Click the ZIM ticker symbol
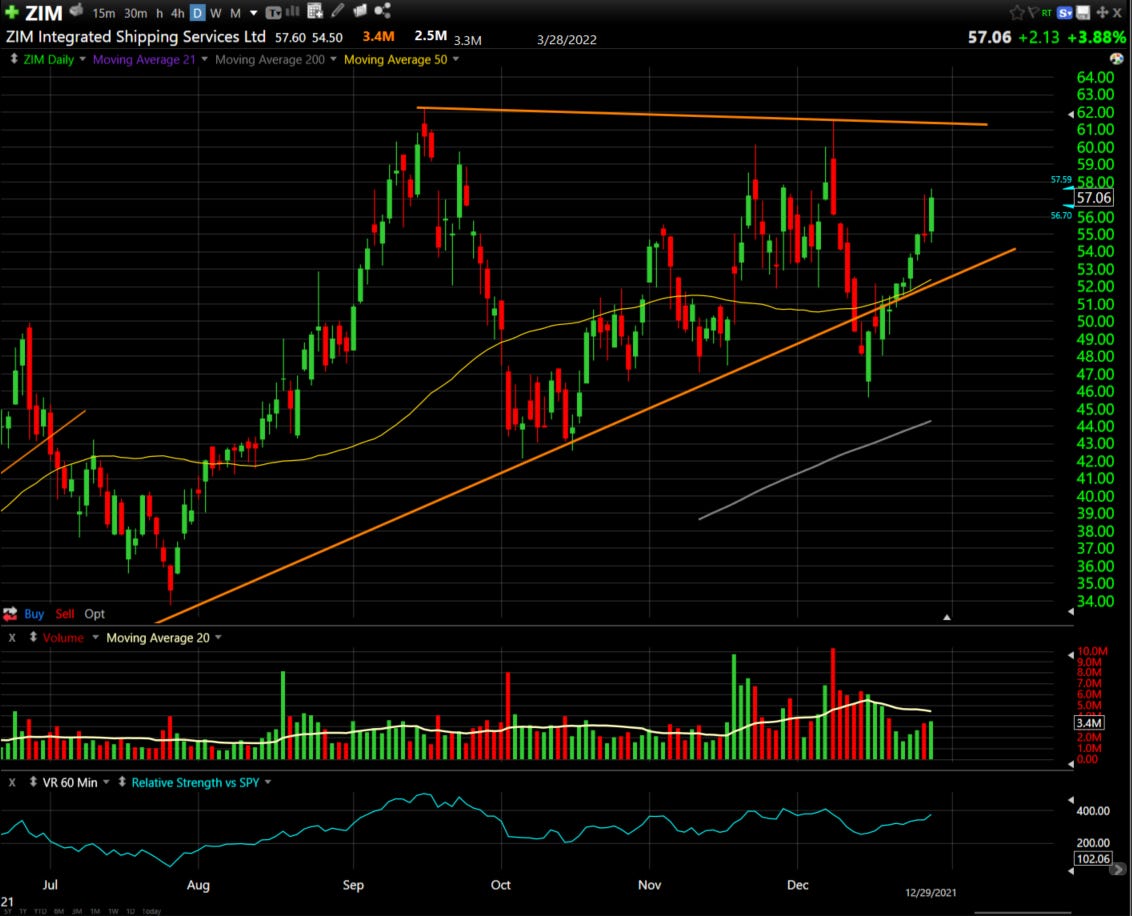The height and width of the screenshot is (916, 1132). tap(44, 13)
